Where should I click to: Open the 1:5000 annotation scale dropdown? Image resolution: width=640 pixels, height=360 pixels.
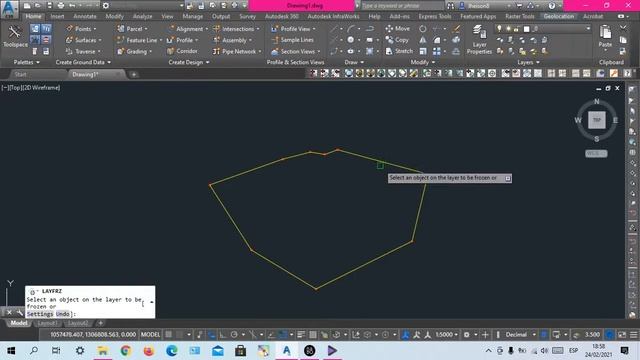point(447,335)
